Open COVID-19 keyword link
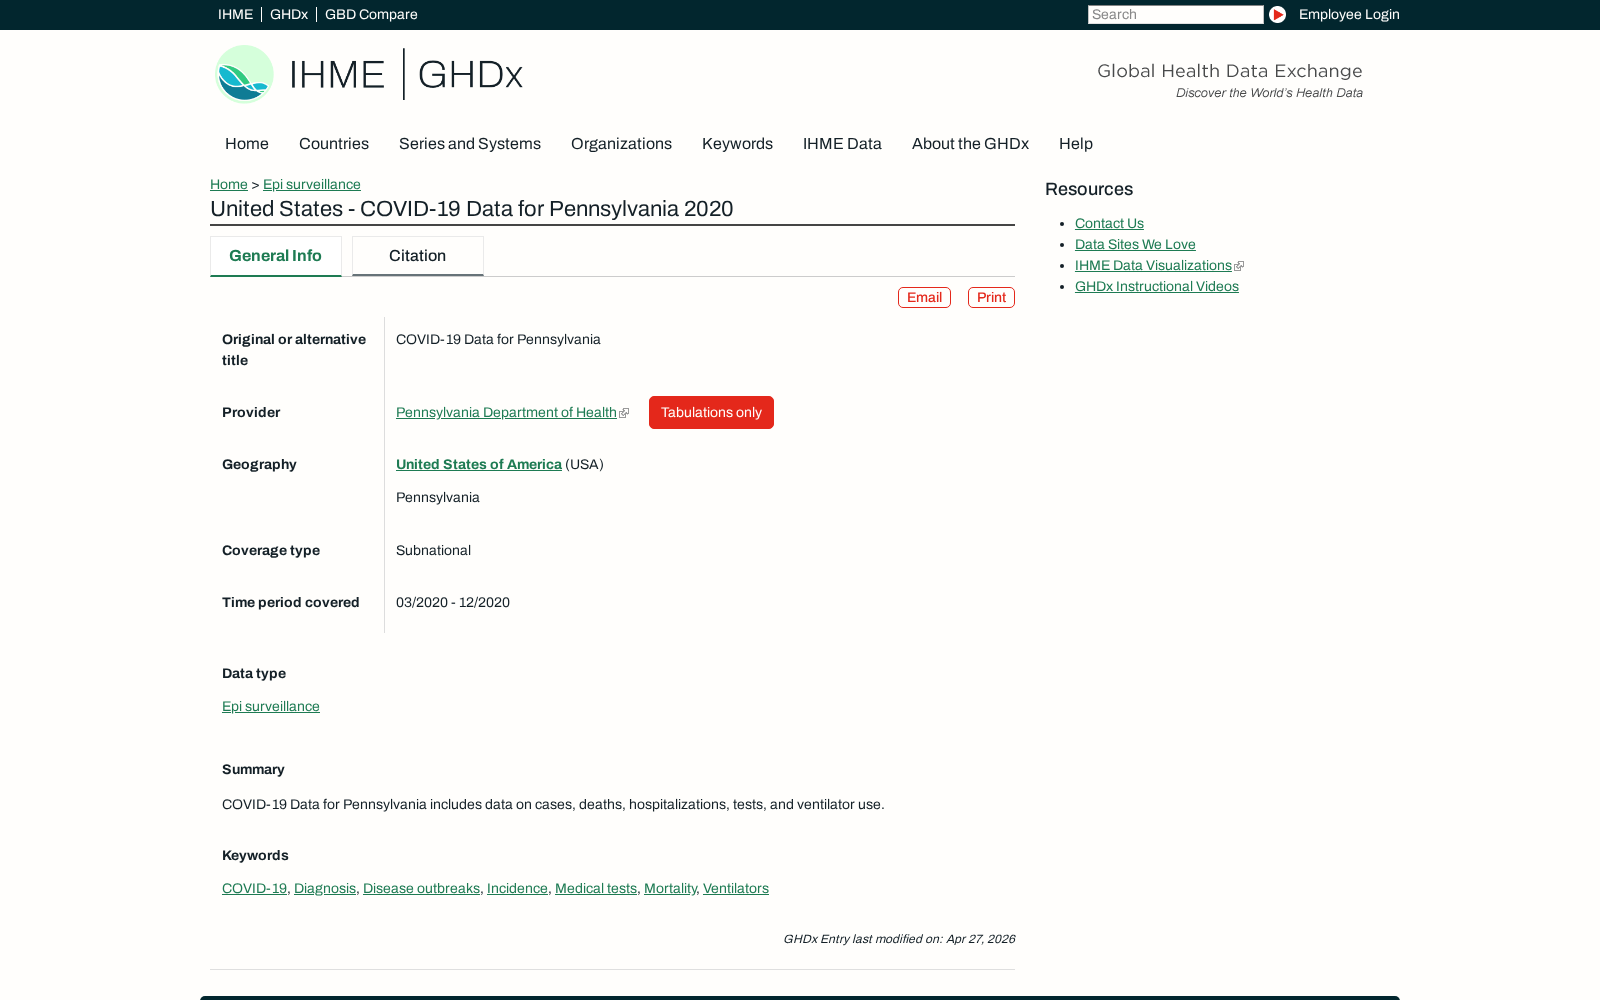The image size is (1600, 1000). pos(254,889)
